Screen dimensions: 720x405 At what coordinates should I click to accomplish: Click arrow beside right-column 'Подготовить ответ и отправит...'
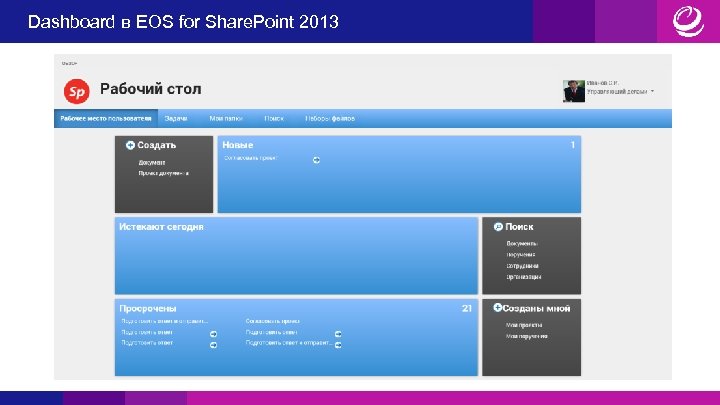(338, 345)
